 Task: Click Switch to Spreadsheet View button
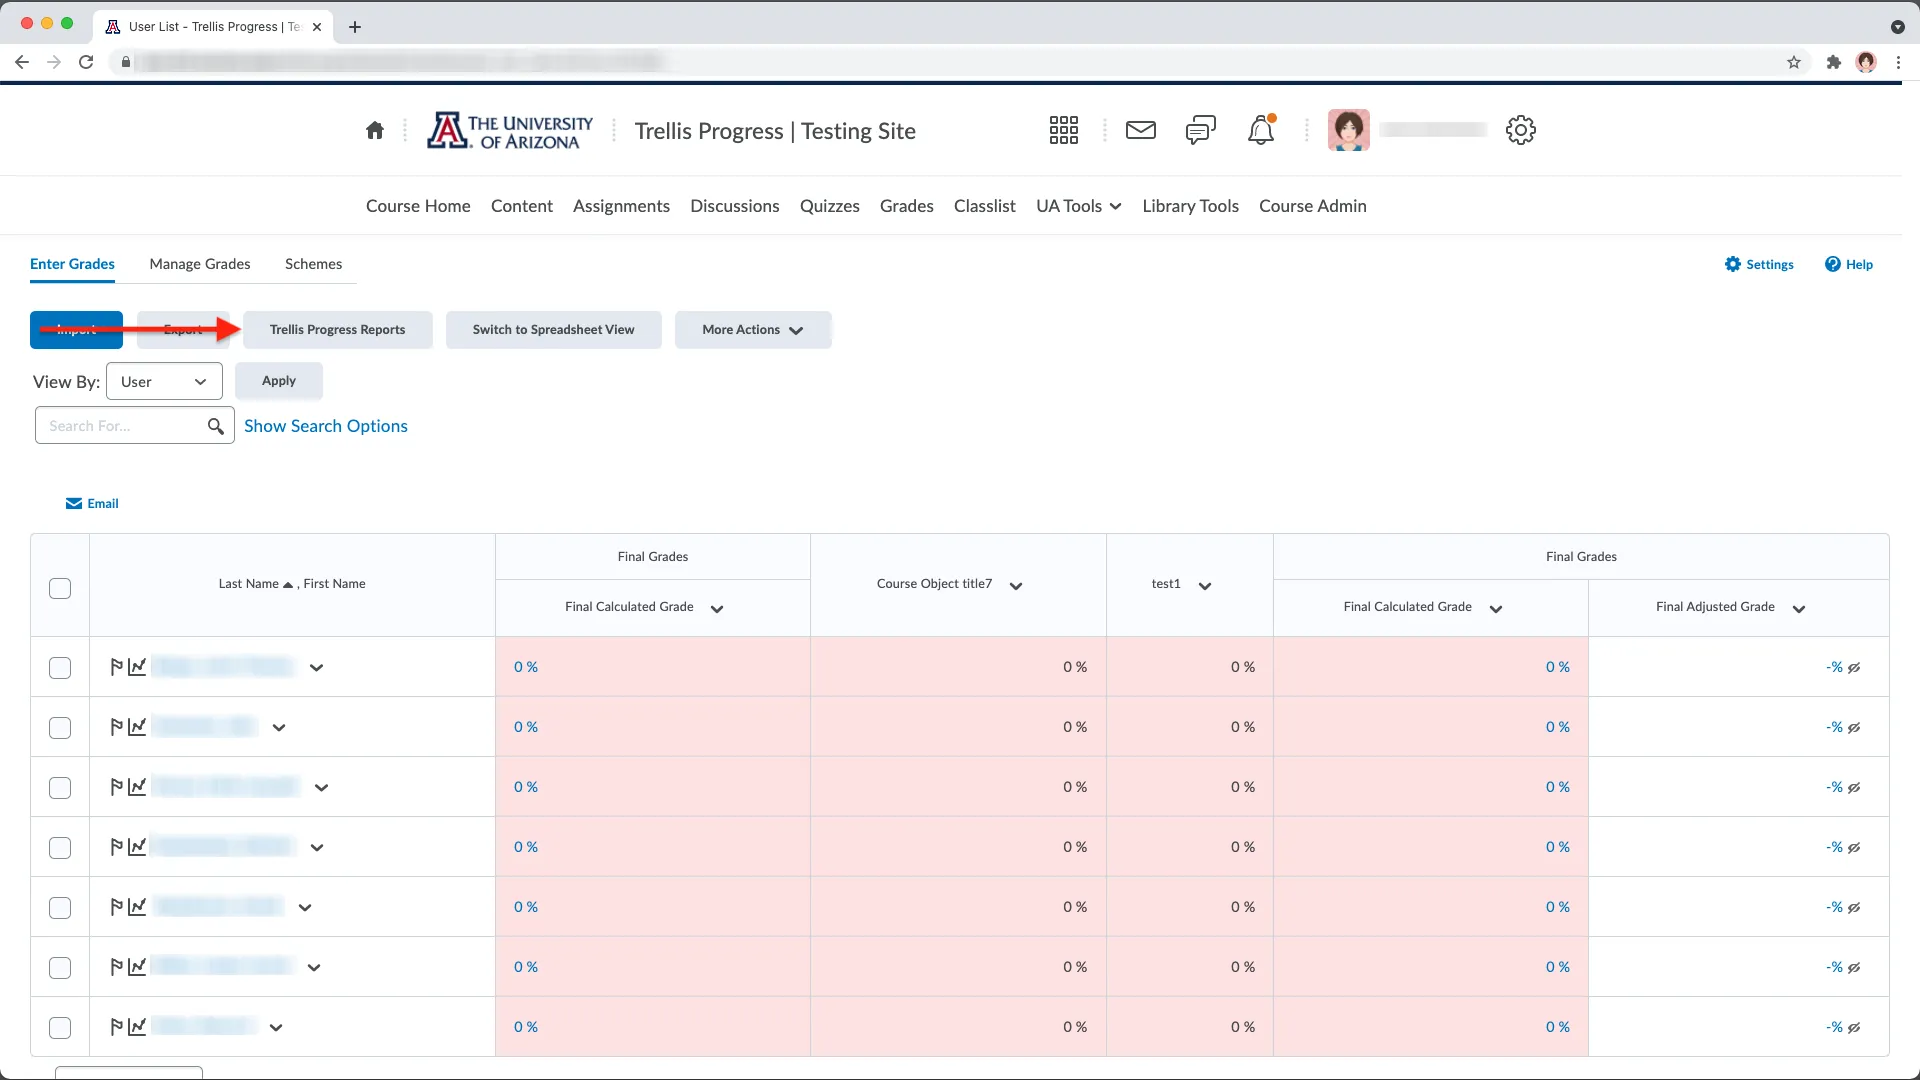553,330
